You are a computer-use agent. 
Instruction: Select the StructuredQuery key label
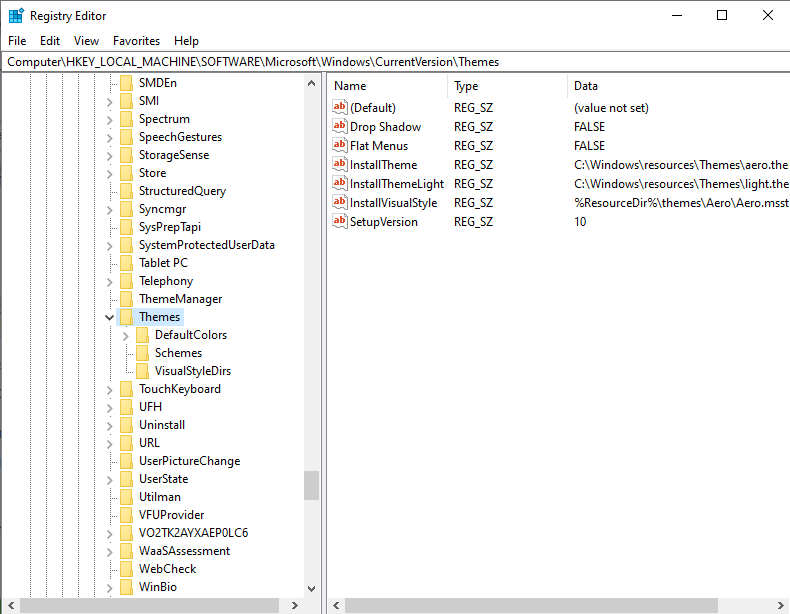pyautogui.click(x=182, y=191)
